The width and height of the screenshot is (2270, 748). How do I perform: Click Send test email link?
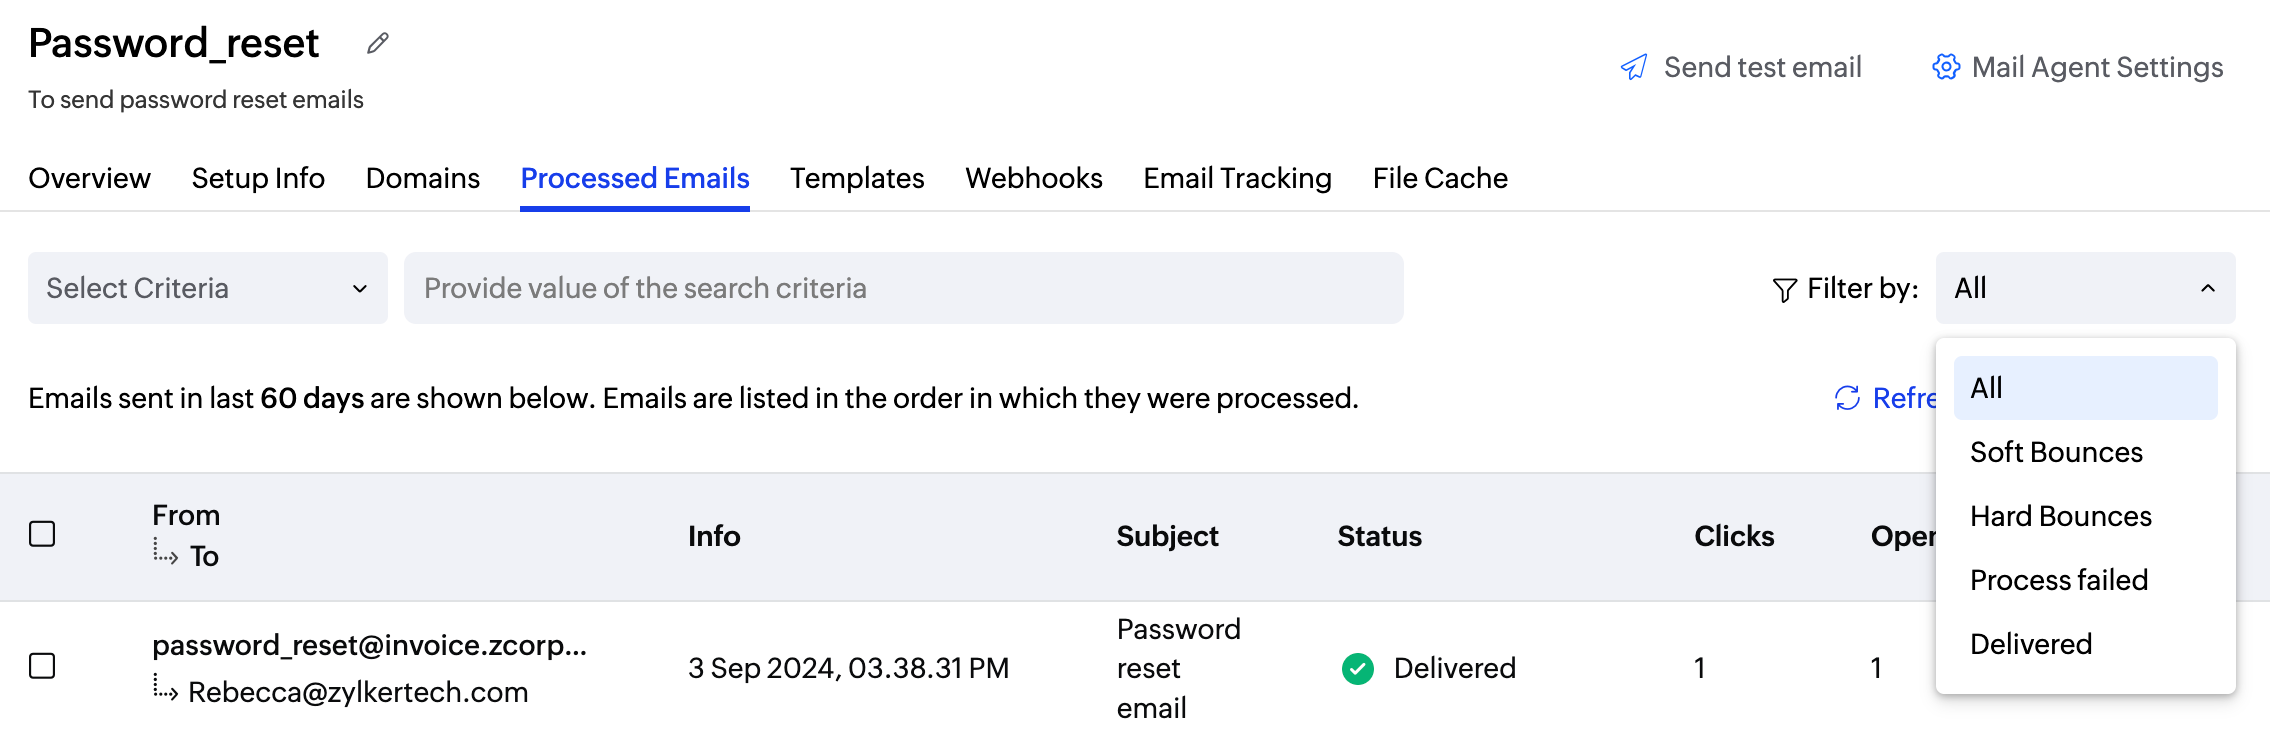pos(1762,67)
